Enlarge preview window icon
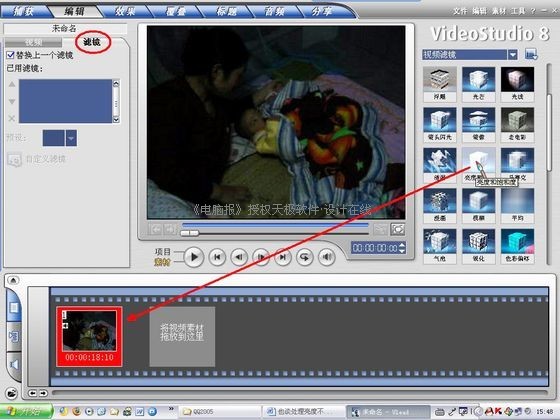Screen dimensions: 560x420 tap(398, 229)
